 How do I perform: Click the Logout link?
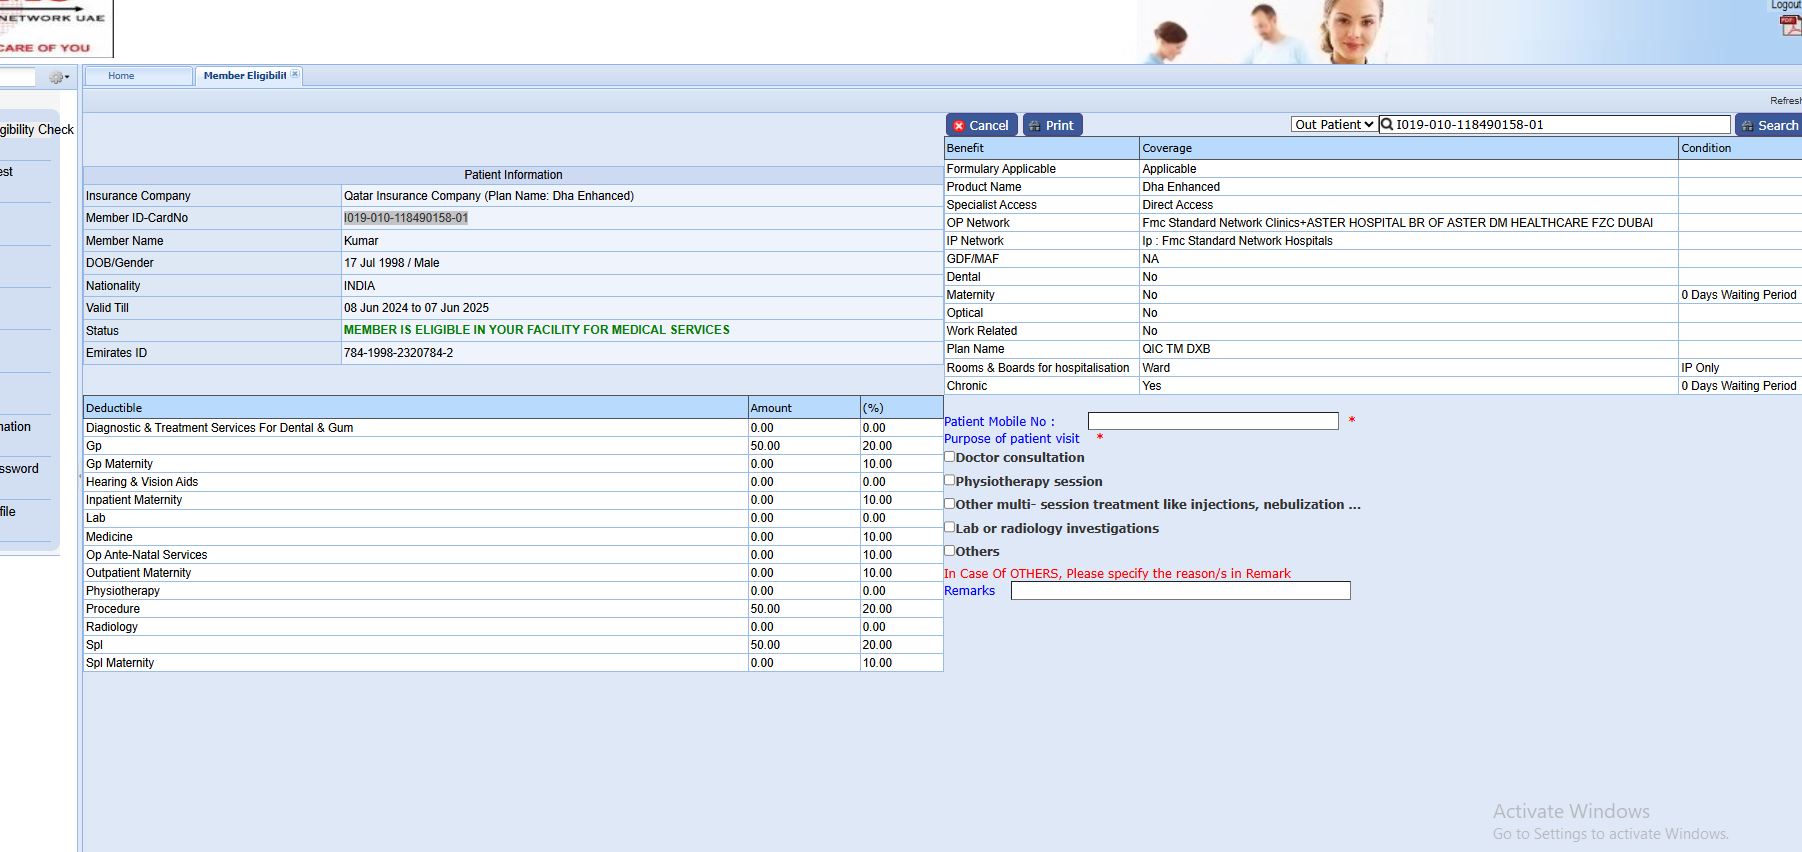pyautogui.click(x=1786, y=5)
